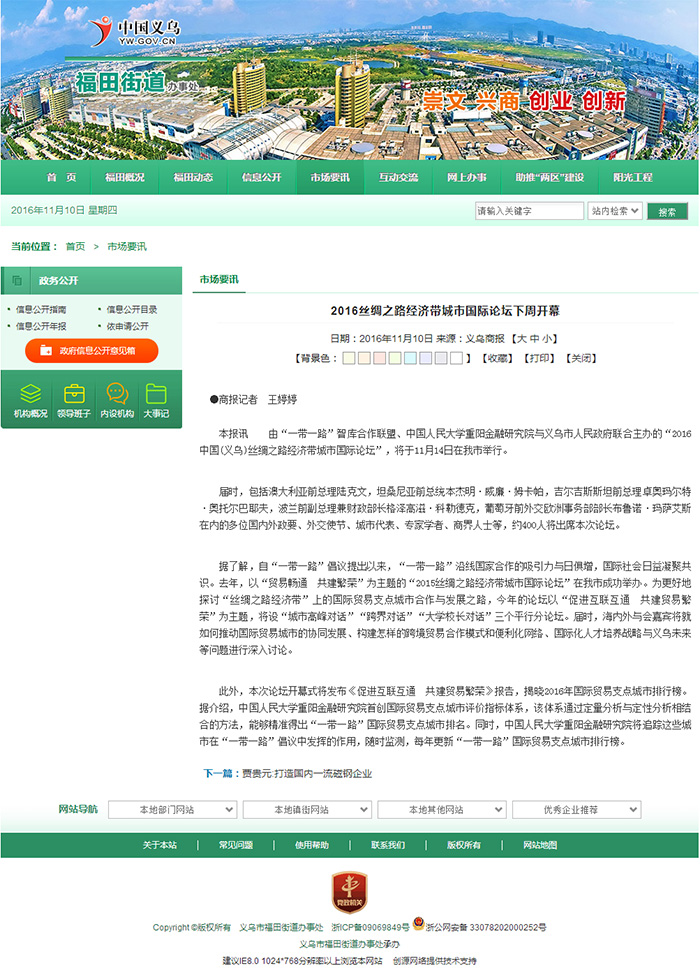The image size is (700, 980).
Task: Expand the 优秀企业推荐 dropdown
Action: point(575,809)
